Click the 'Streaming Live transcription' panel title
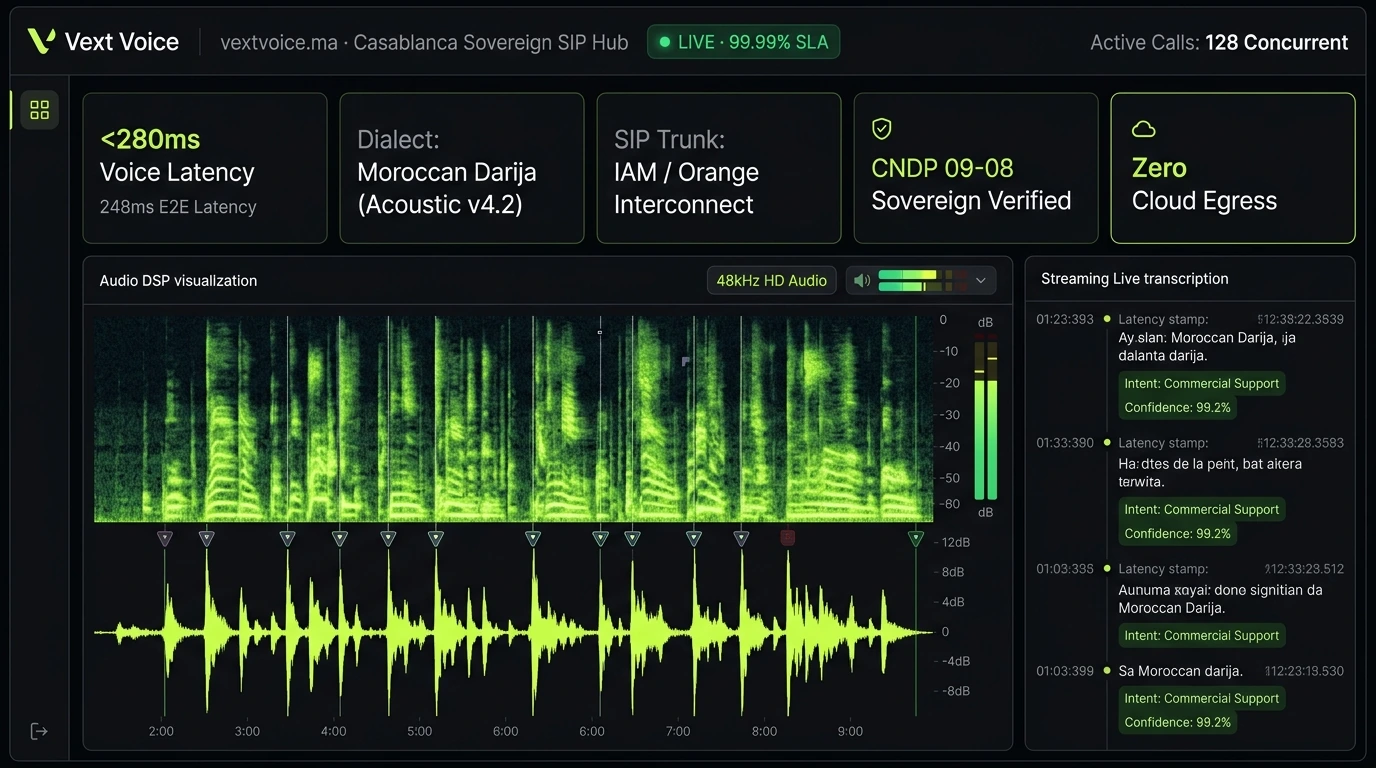This screenshot has height=768, width=1376. tap(1134, 279)
